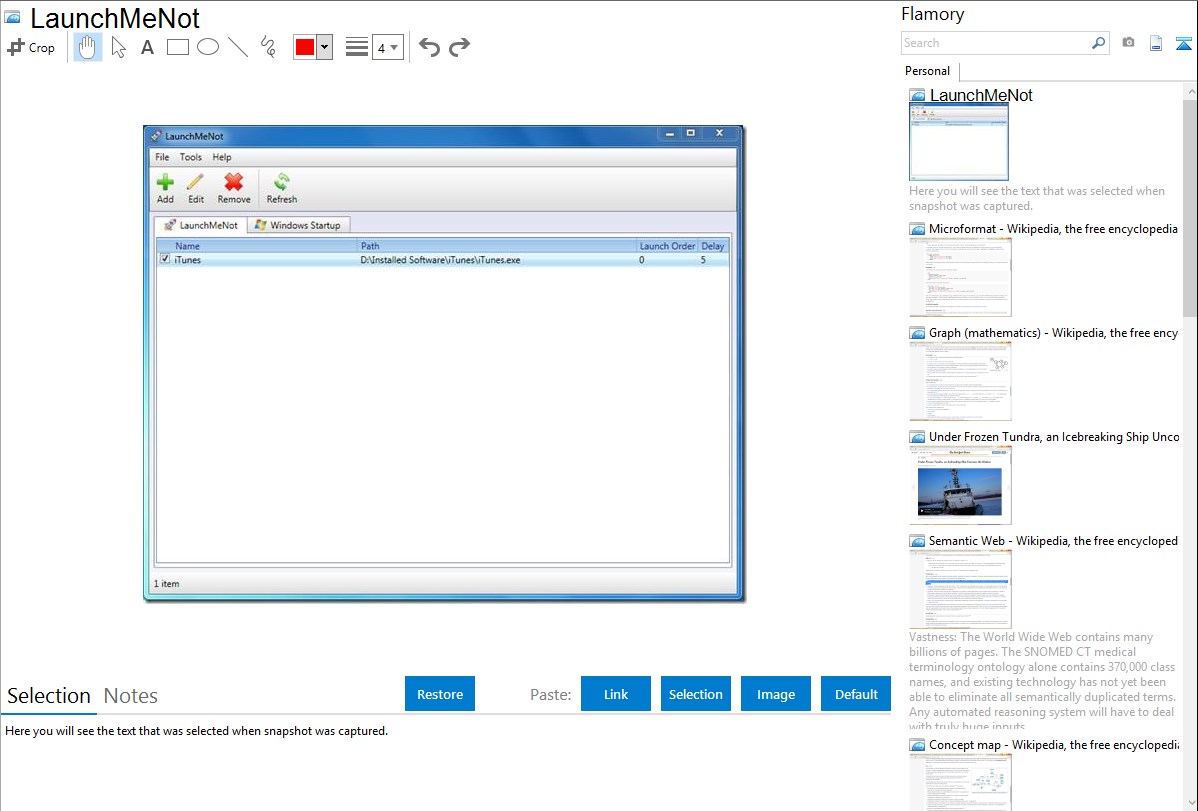Choose the freehand scribble tool

click(268, 47)
